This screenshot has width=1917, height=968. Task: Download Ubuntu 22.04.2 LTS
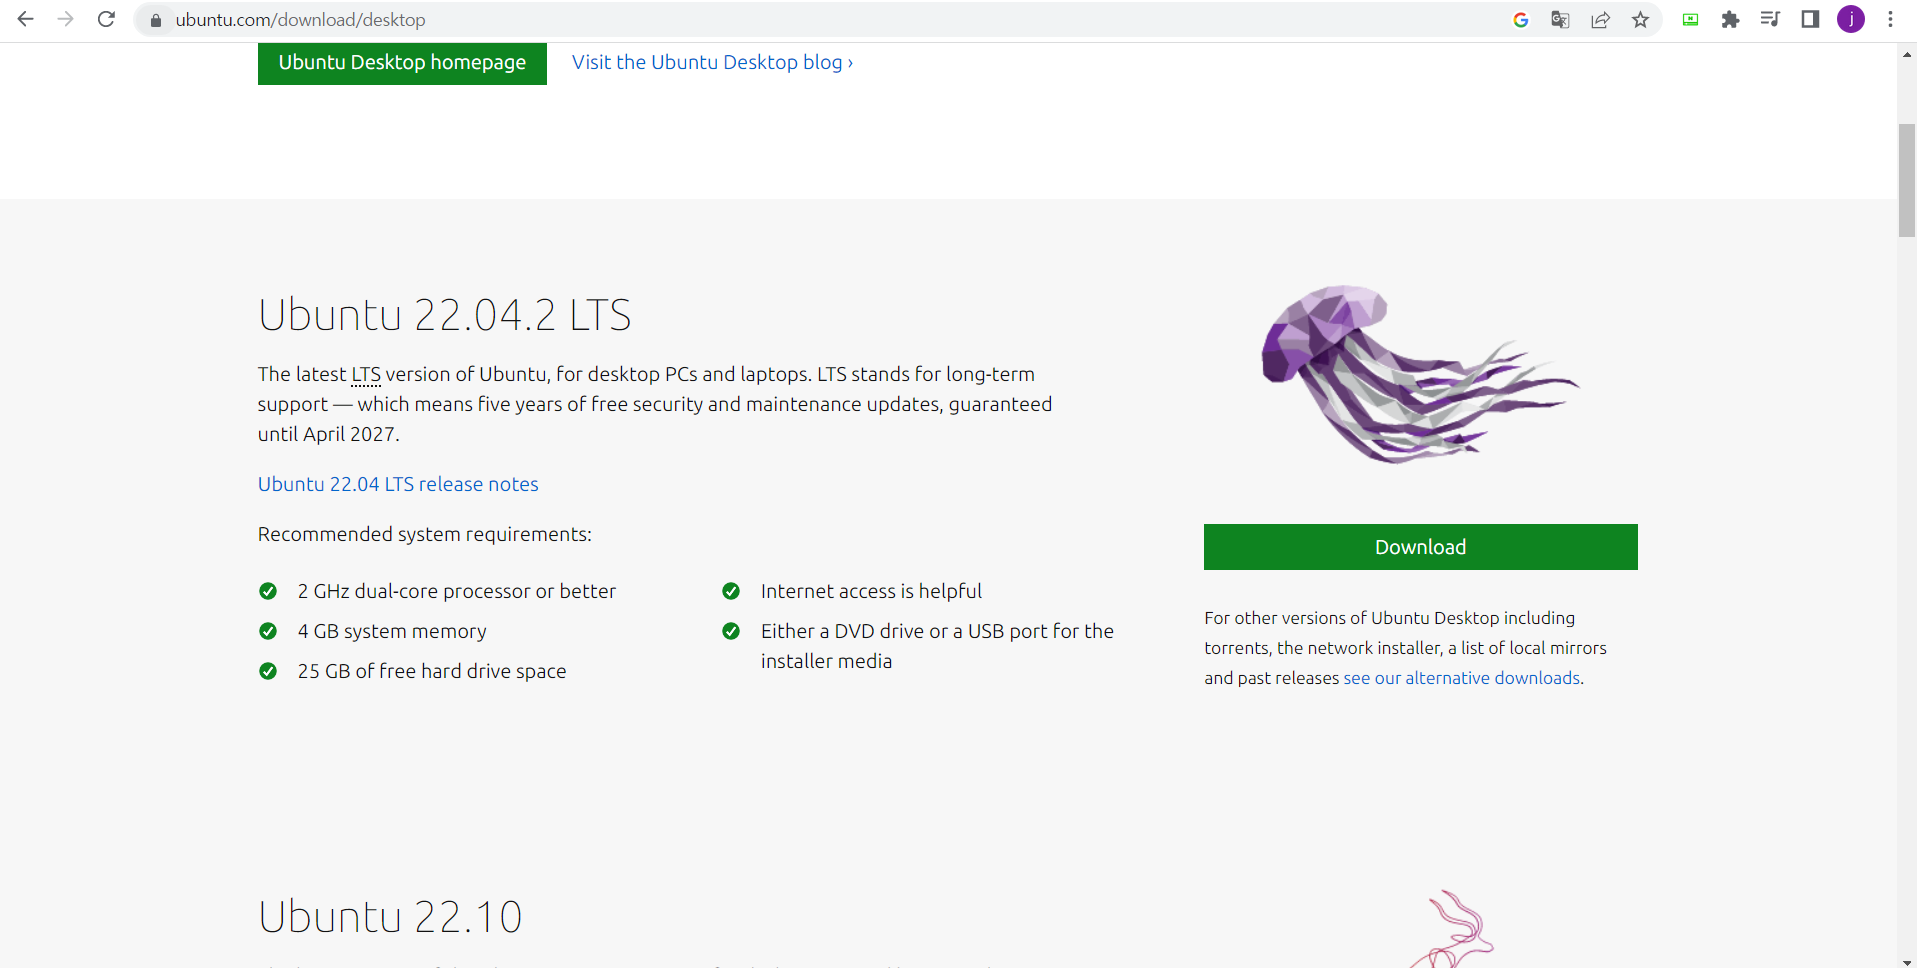[x=1420, y=547]
